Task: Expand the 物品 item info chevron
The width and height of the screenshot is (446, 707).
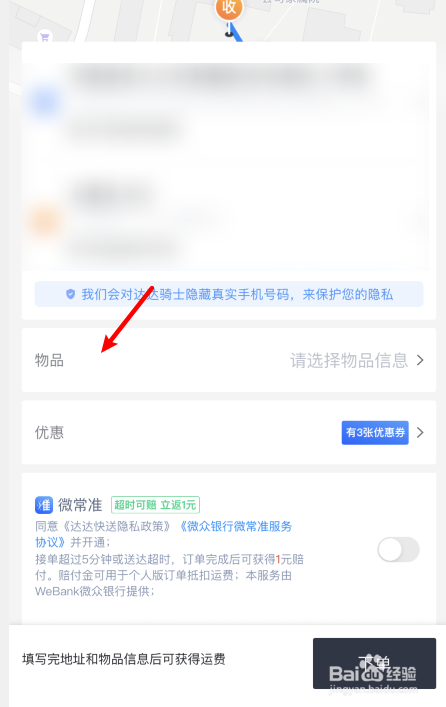Action: tap(420, 360)
